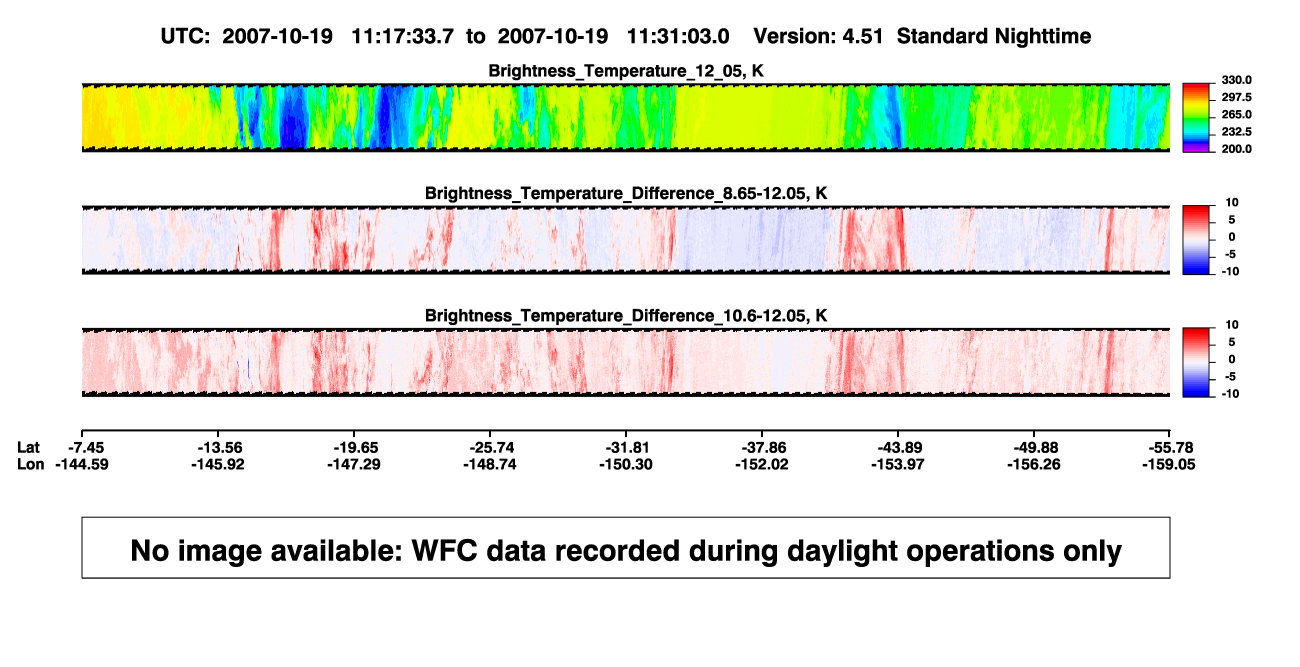This screenshot has width=1300, height=667.
Task: Click the UTC start time 11:17:33.7
Action: [x=404, y=36]
